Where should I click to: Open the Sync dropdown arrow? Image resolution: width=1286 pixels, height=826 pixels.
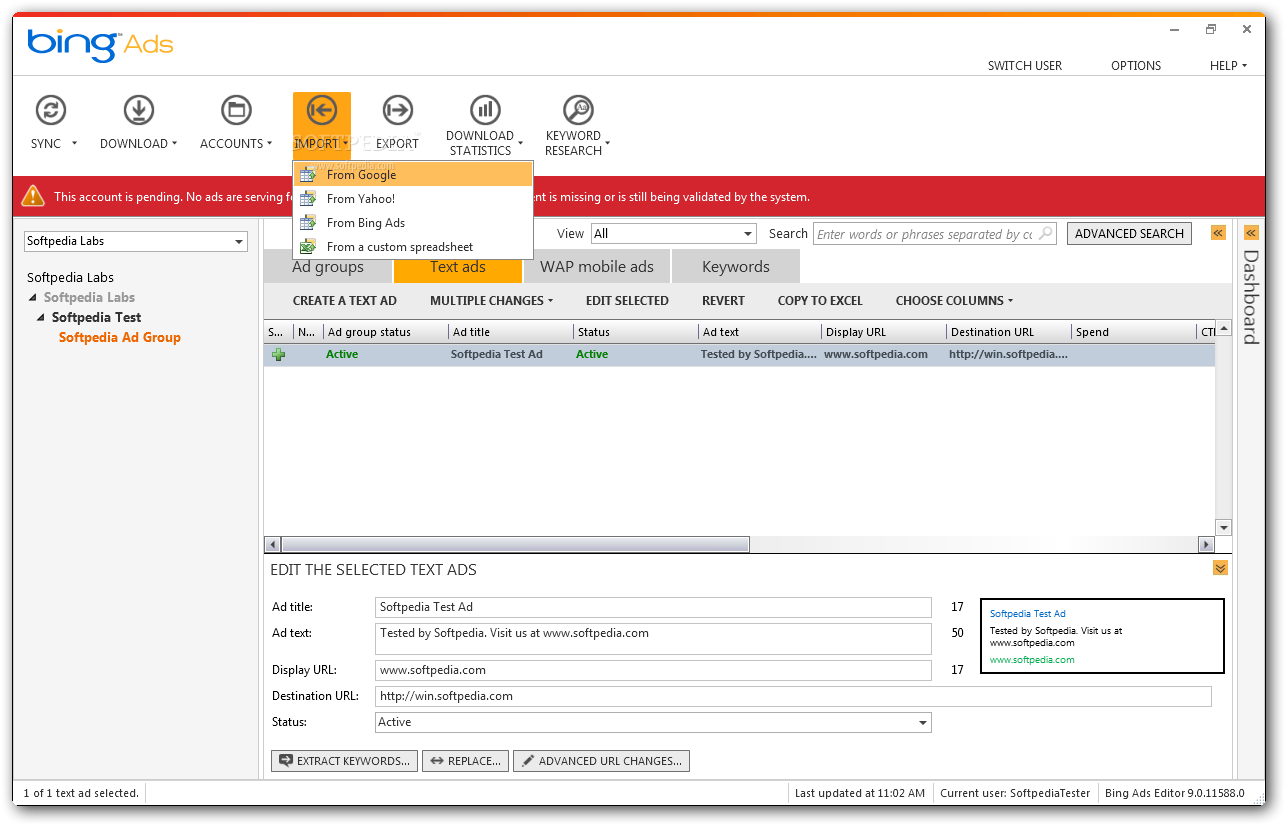click(x=74, y=144)
